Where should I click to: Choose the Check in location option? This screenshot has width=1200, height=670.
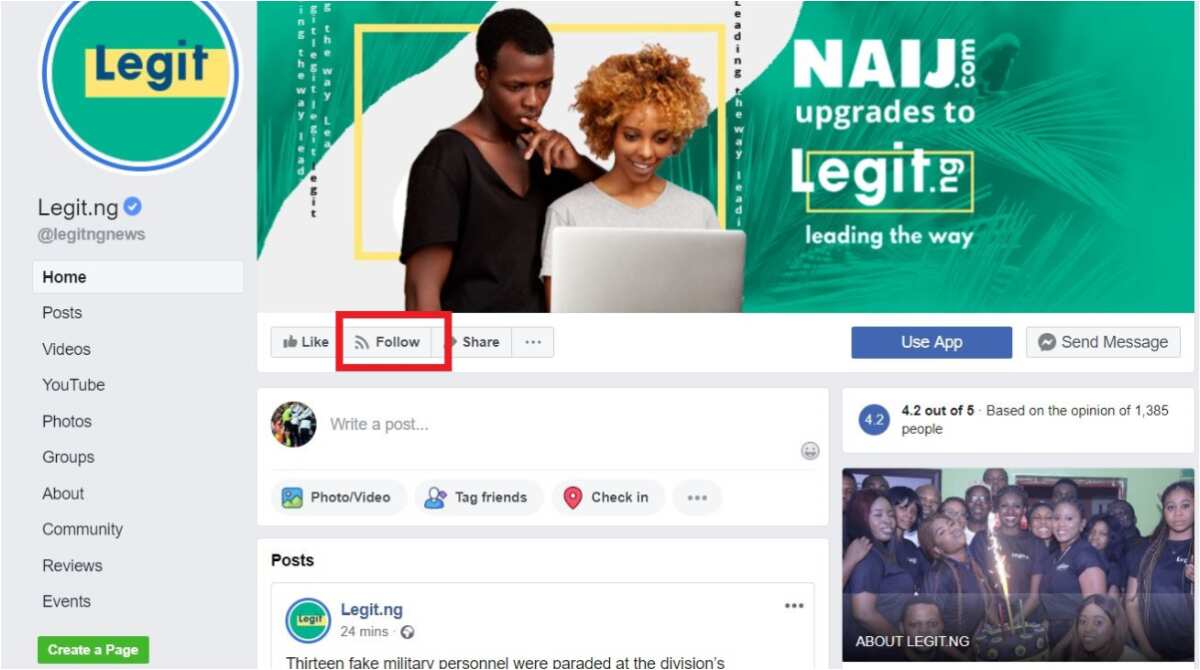(x=608, y=497)
